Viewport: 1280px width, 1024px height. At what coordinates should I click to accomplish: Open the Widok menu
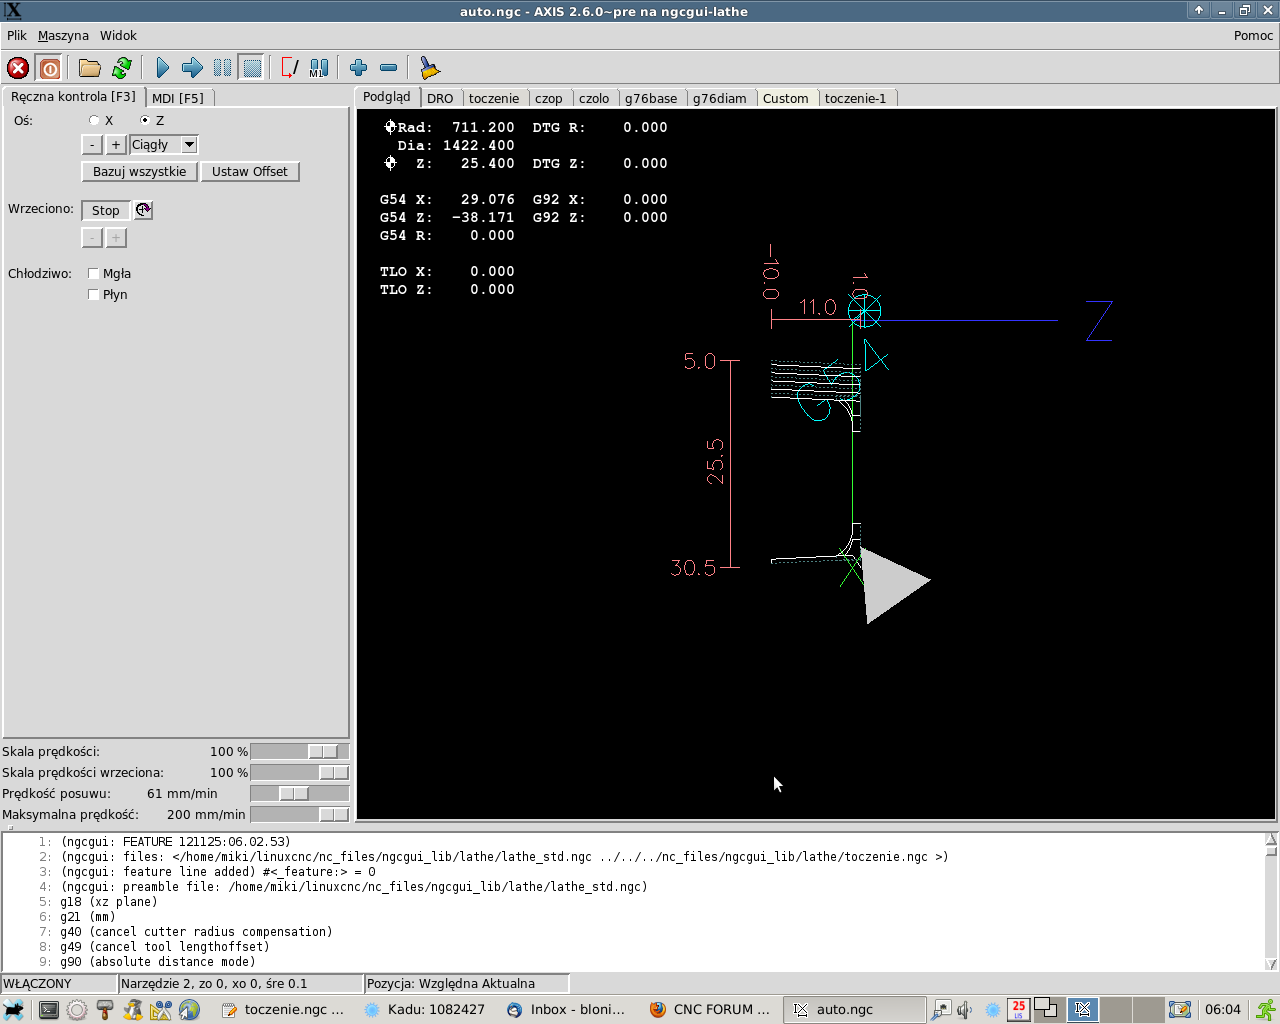118,35
